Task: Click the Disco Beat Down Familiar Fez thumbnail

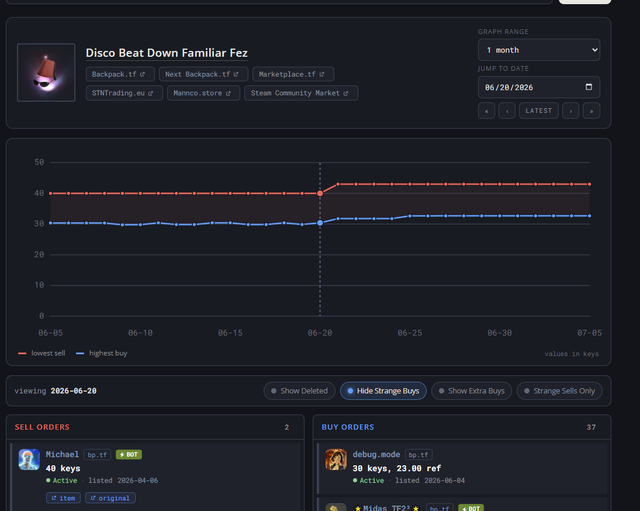Action: 46,73
